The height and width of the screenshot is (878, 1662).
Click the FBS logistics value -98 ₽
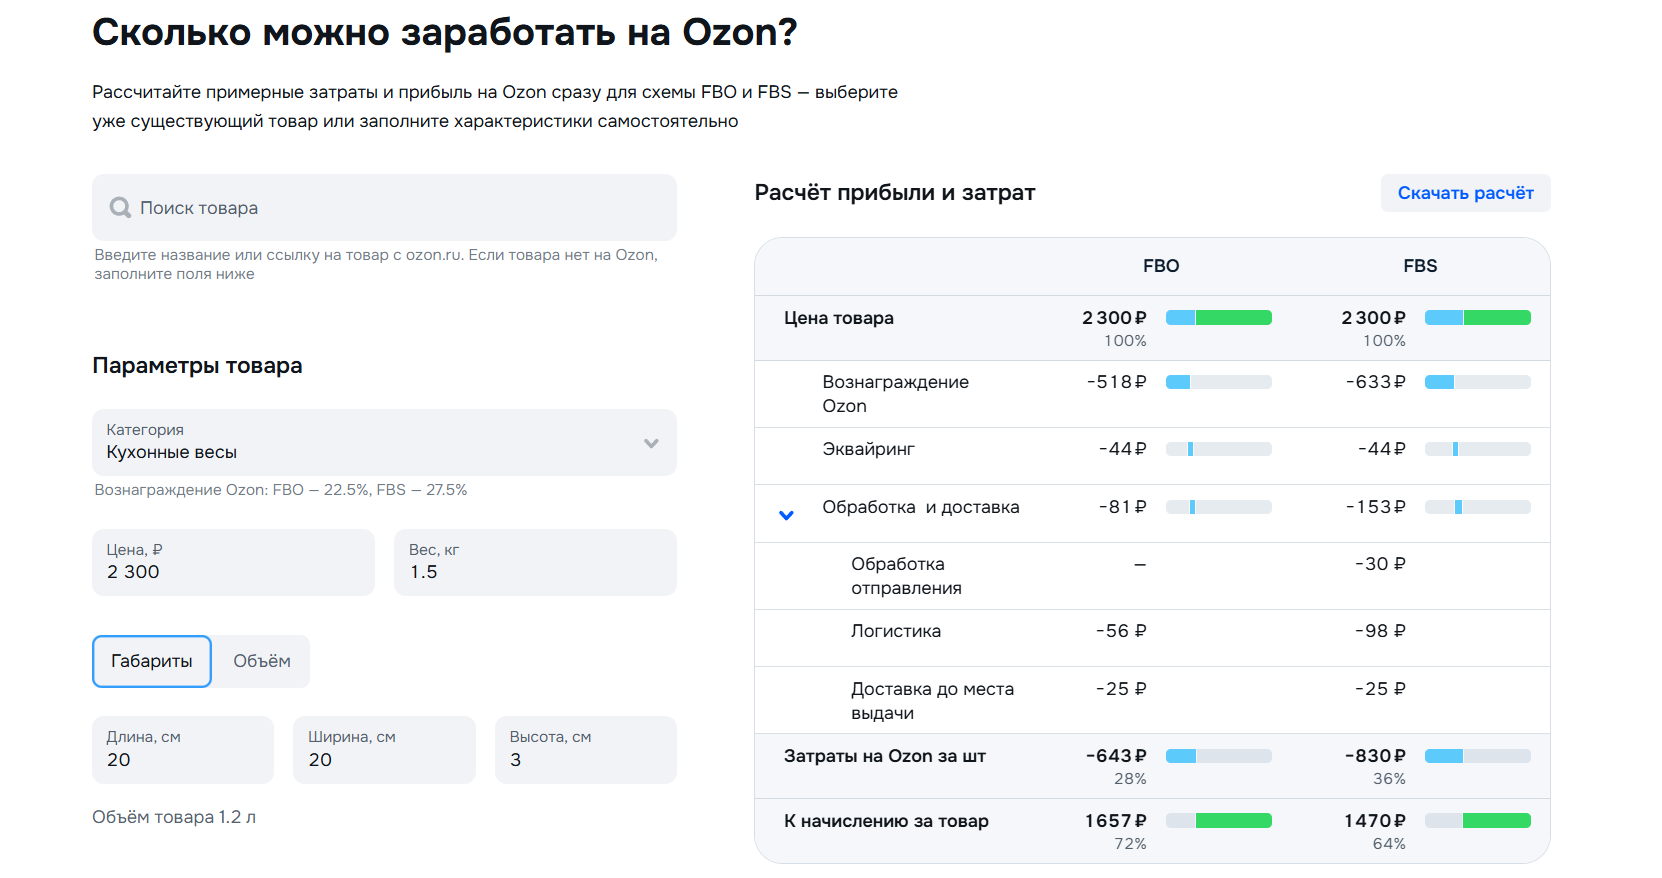click(1380, 631)
